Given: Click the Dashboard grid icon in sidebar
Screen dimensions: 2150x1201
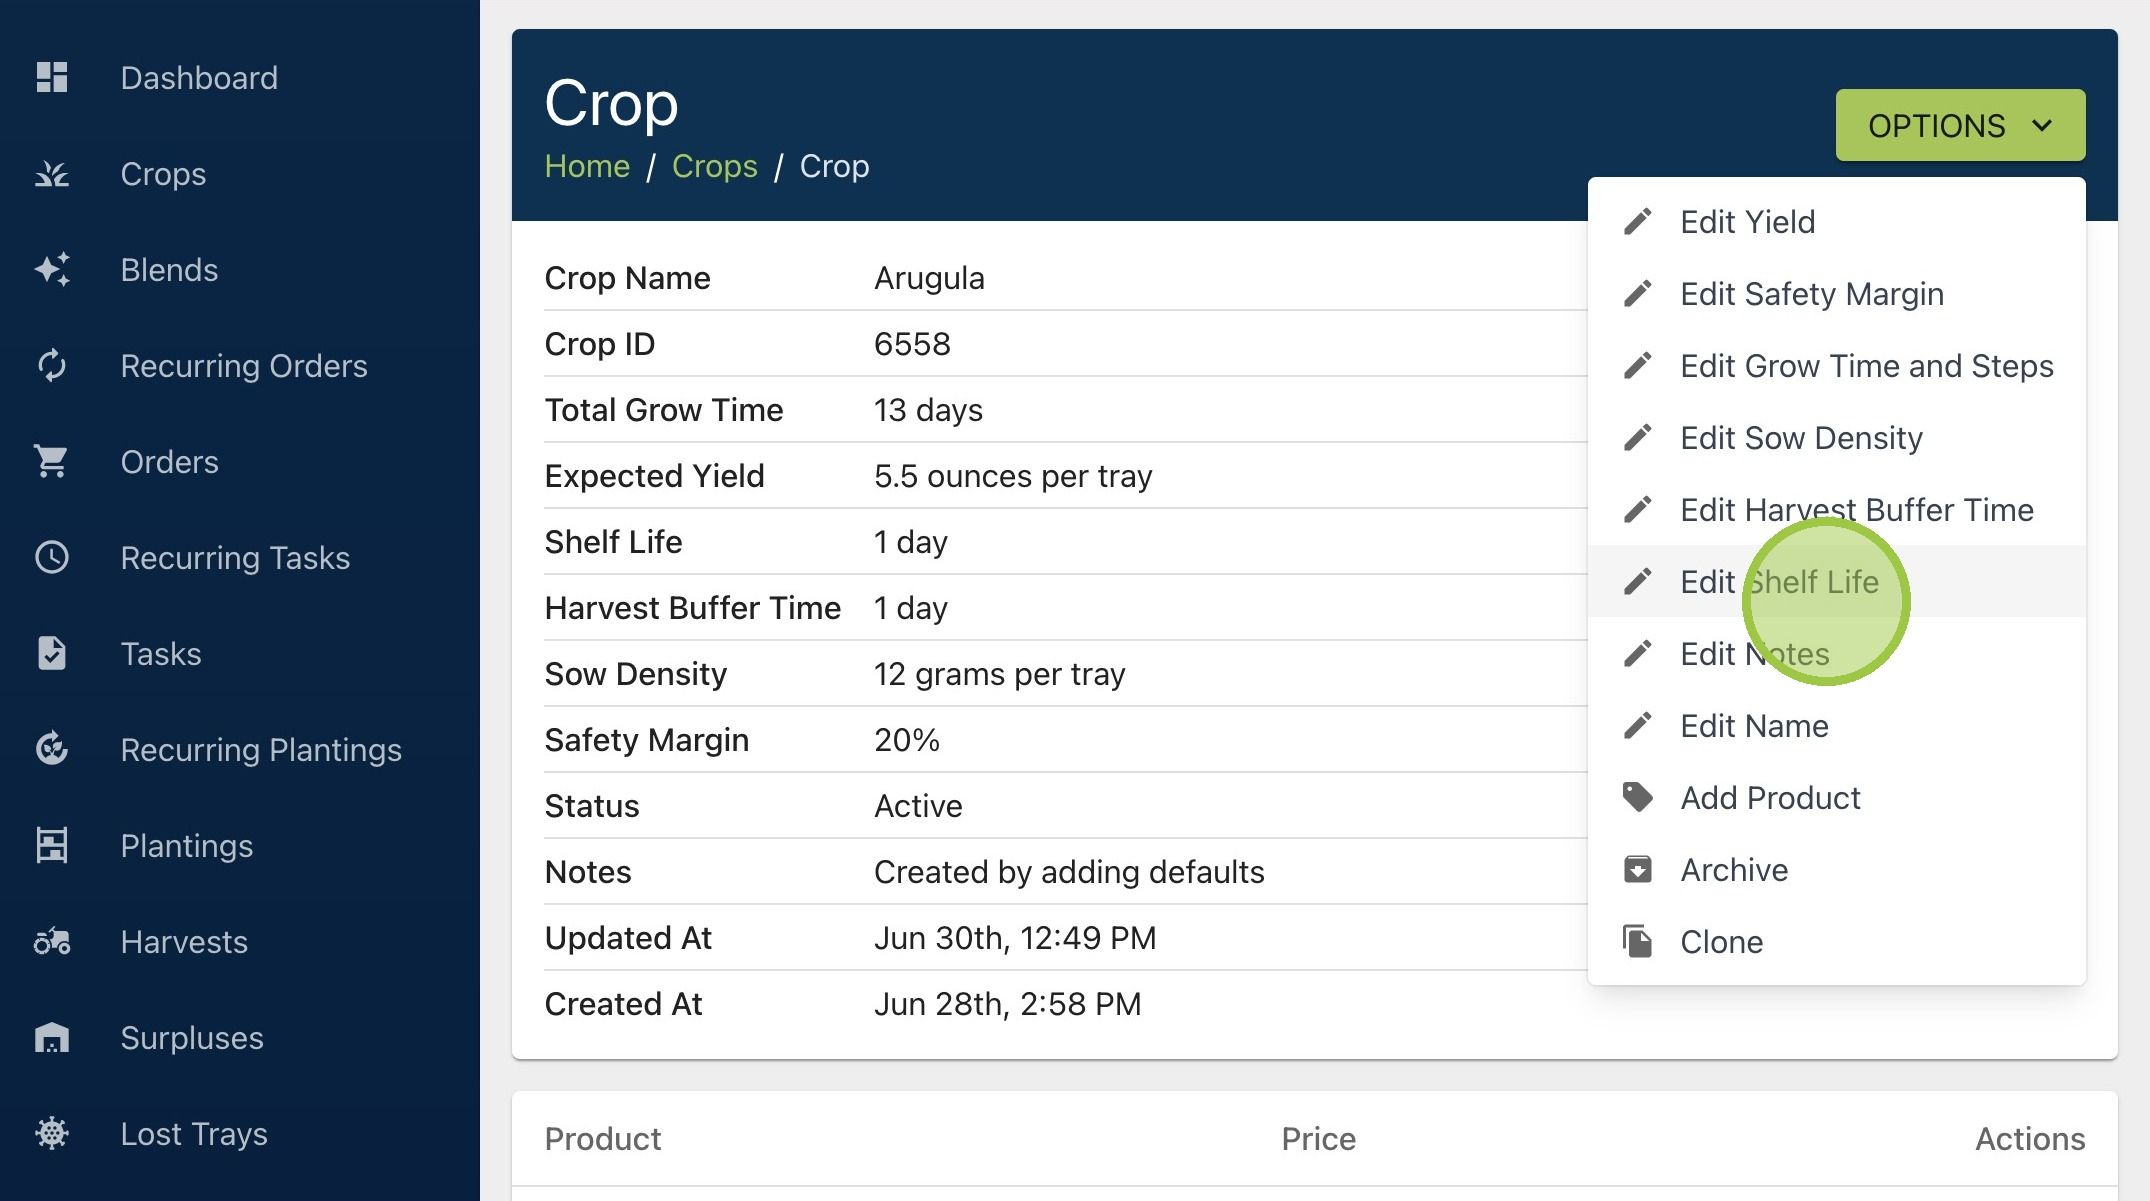Looking at the screenshot, I should (x=51, y=77).
